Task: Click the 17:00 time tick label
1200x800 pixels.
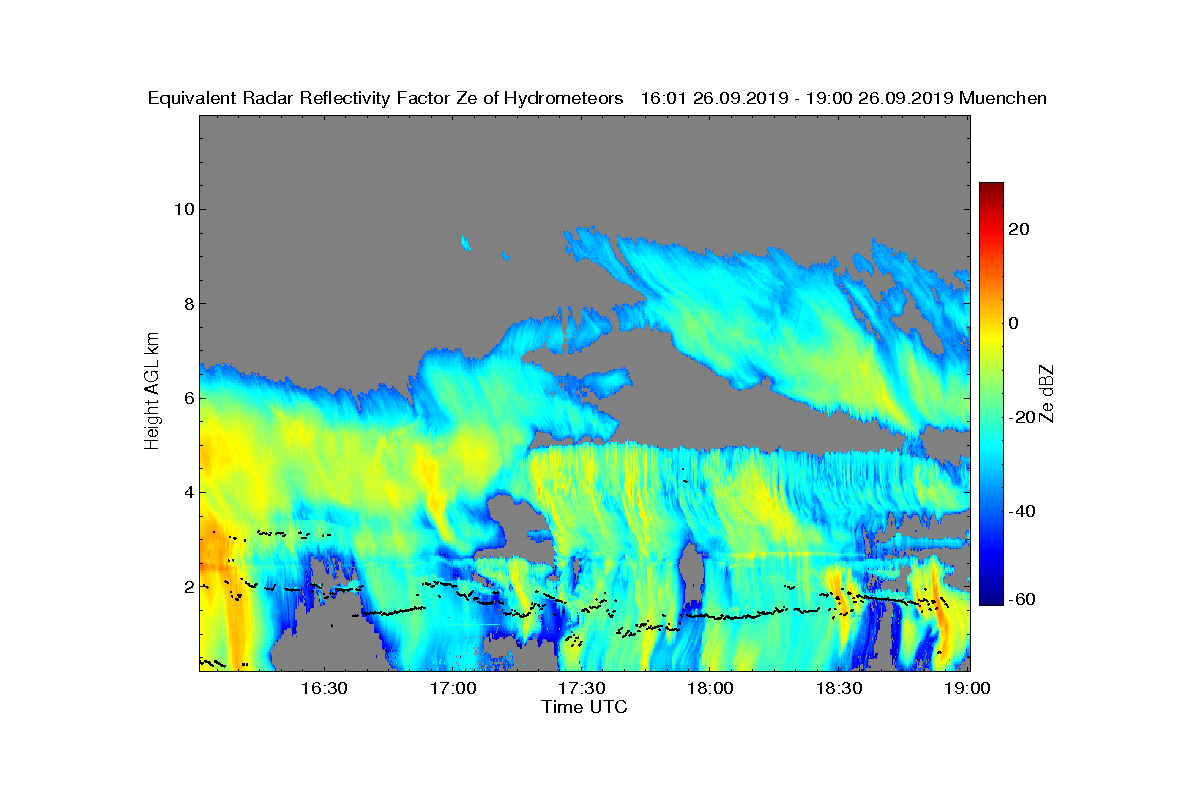Action: pos(452,688)
